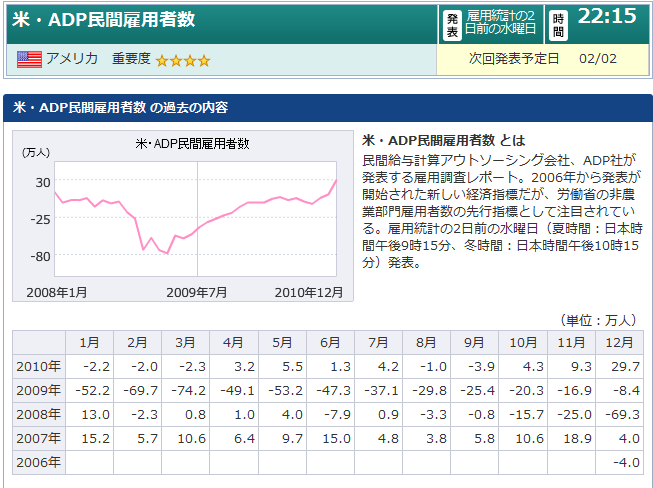The image size is (653, 488).
Task: Click the -29.8 cell for August 2009
Action: click(426, 391)
